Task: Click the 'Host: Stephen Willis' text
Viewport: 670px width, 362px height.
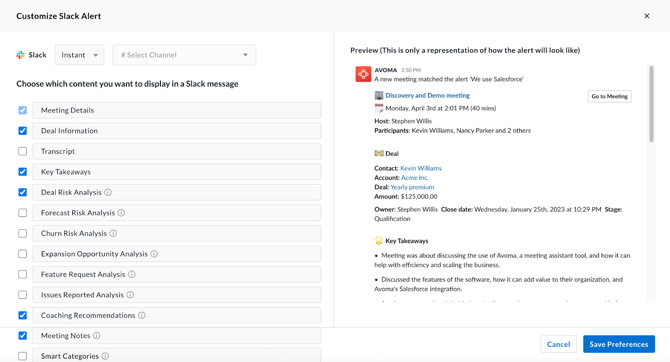Action: point(403,121)
